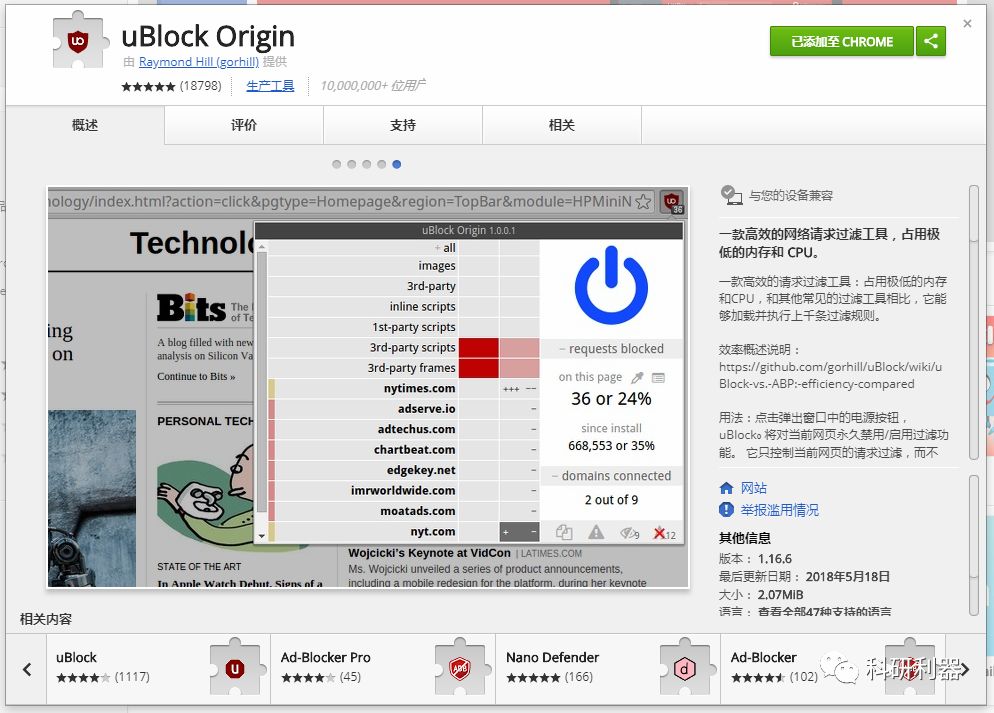The width and height of the screenshot is (994, 713).
Task: Open the uBlock related extension card
Action: (158, 669)
